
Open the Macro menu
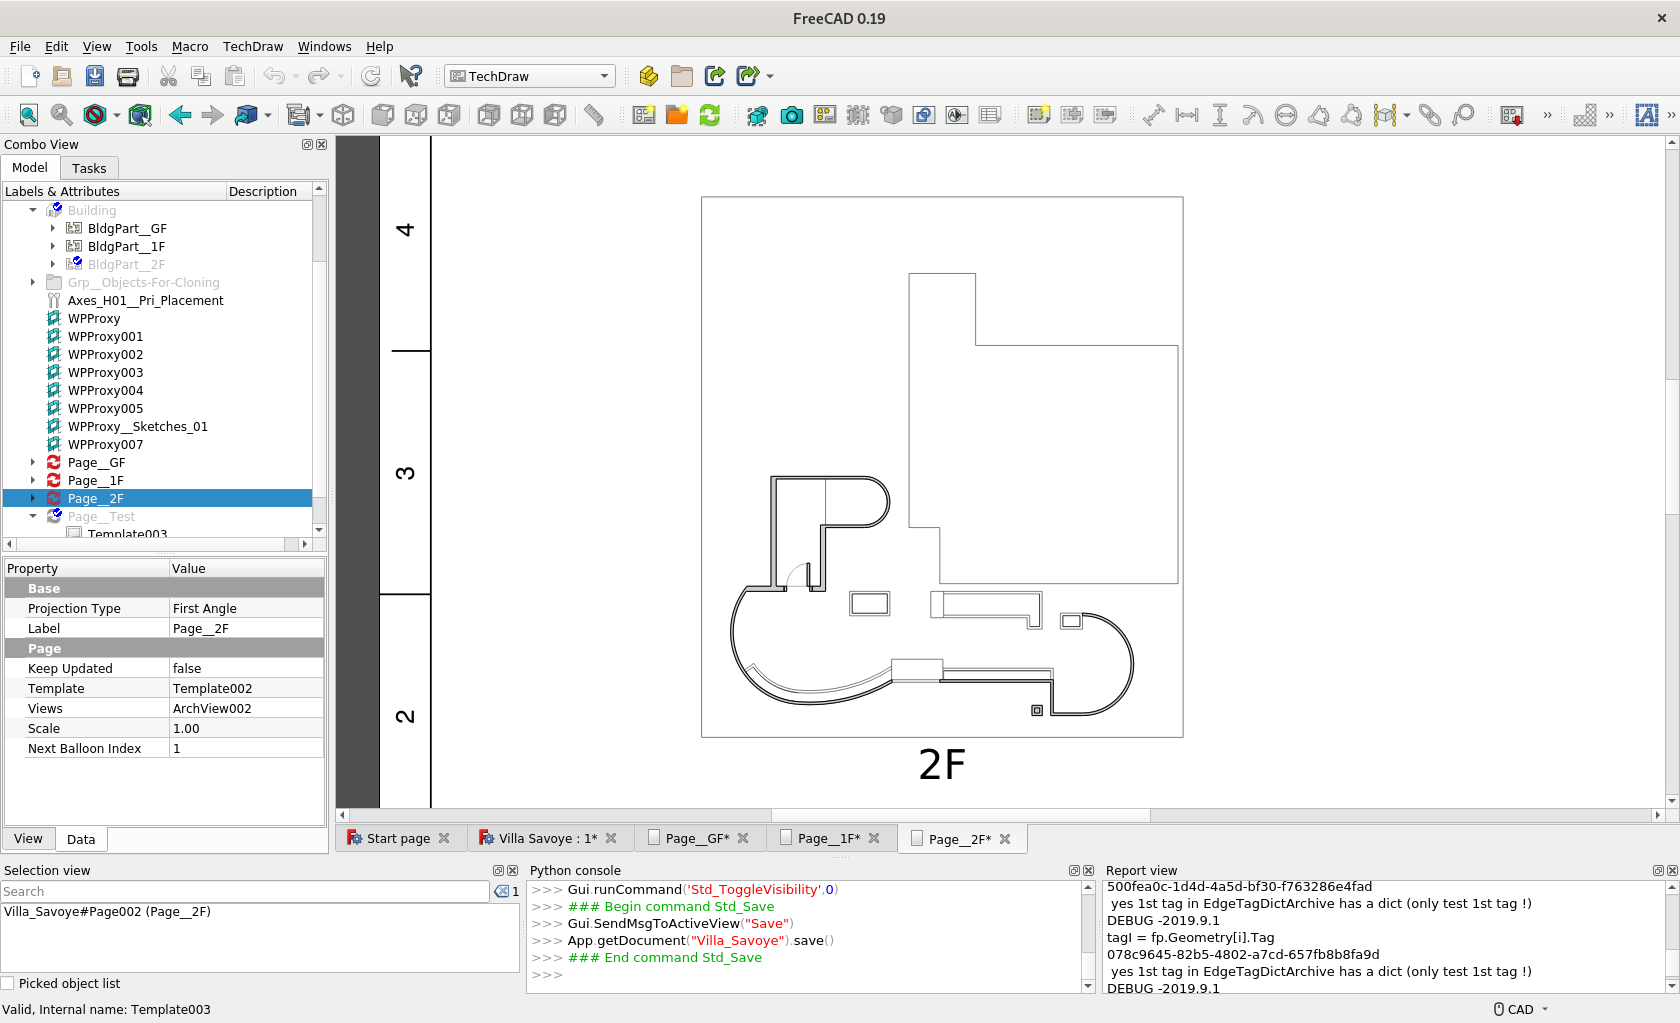190,47
